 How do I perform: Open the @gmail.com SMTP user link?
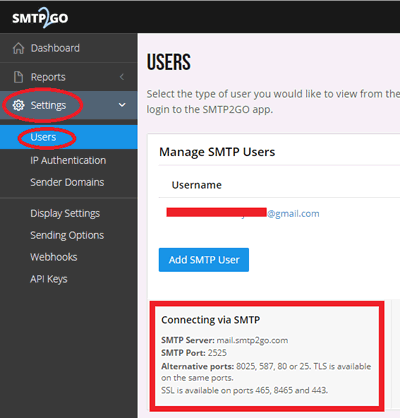[243, 213]
